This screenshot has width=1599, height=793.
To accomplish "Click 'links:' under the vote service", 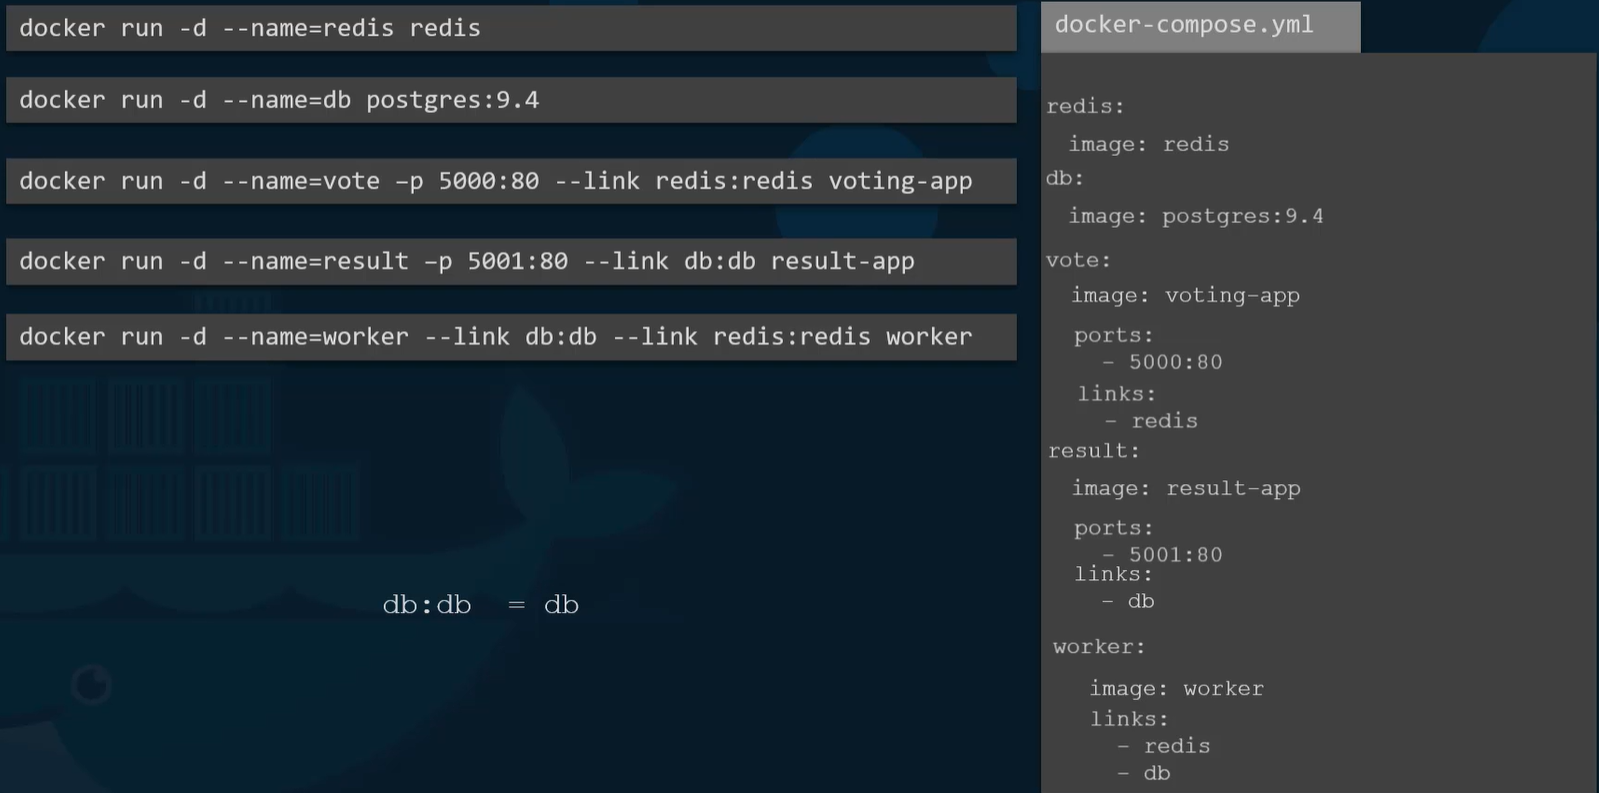I will point(1117,394).
